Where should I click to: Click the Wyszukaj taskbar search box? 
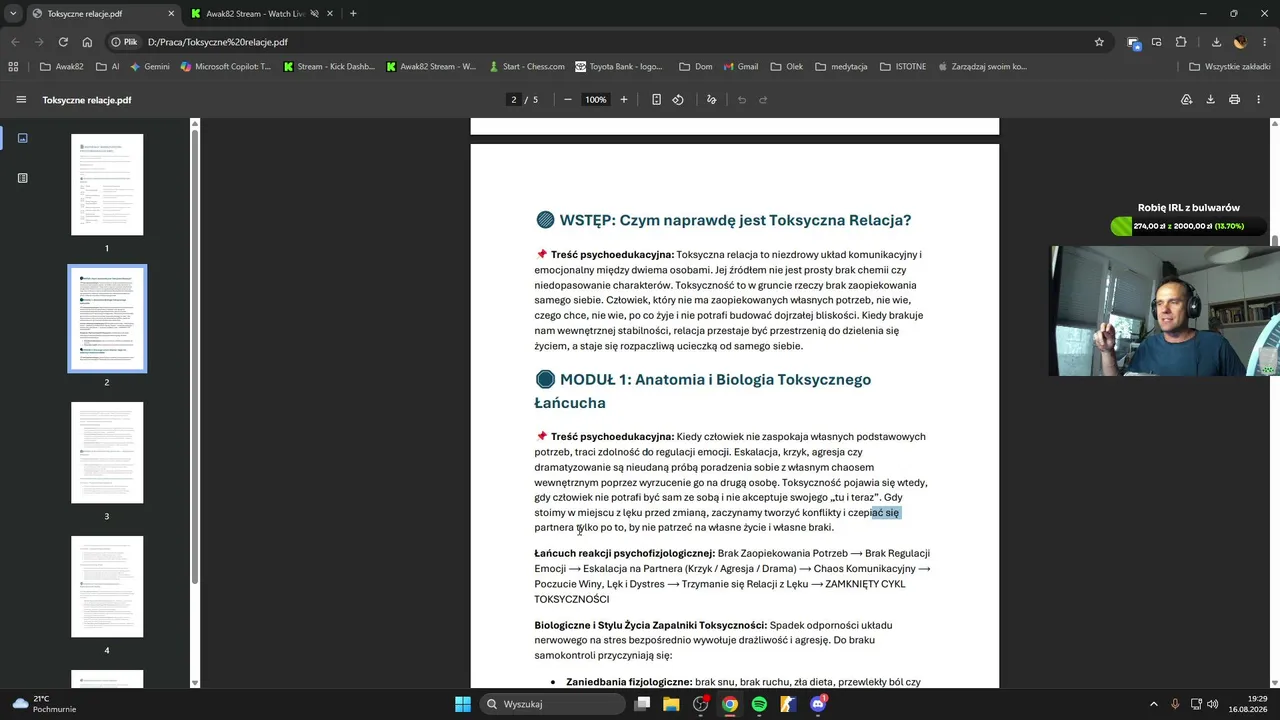click(x=552, y=704)
